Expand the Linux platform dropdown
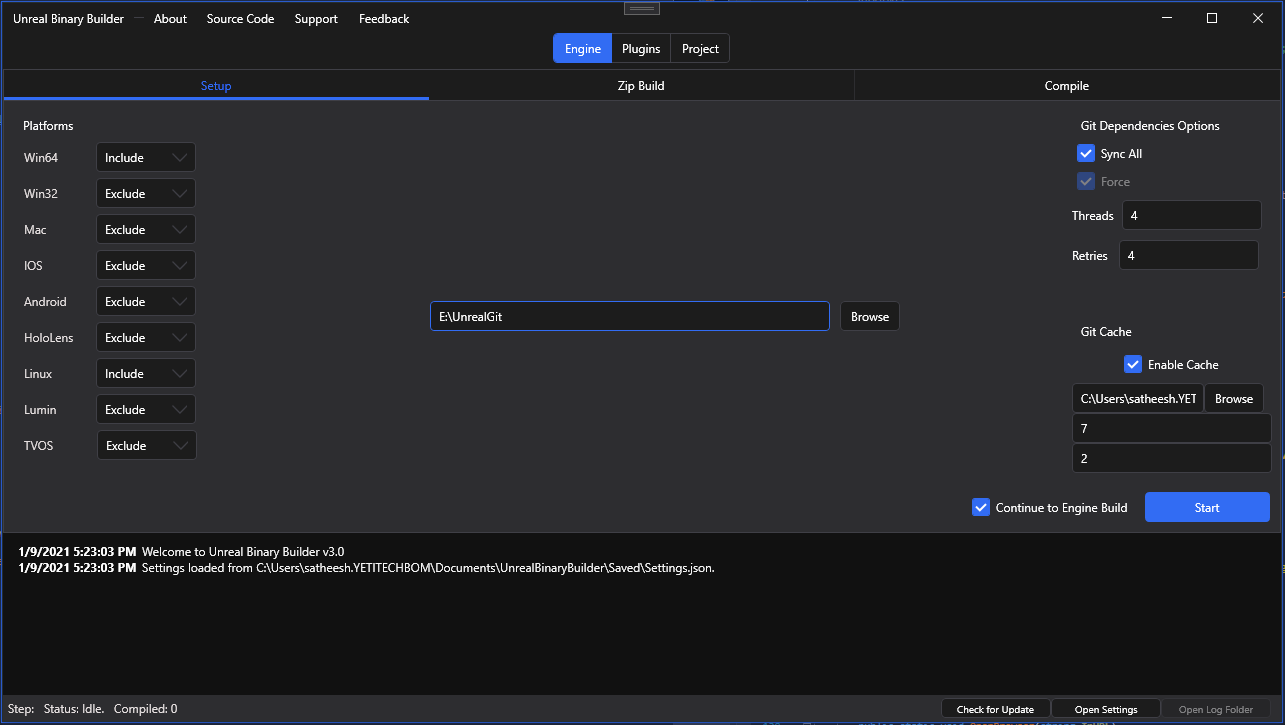This screenshot has width=1285, height=725. tap(146, 373)
